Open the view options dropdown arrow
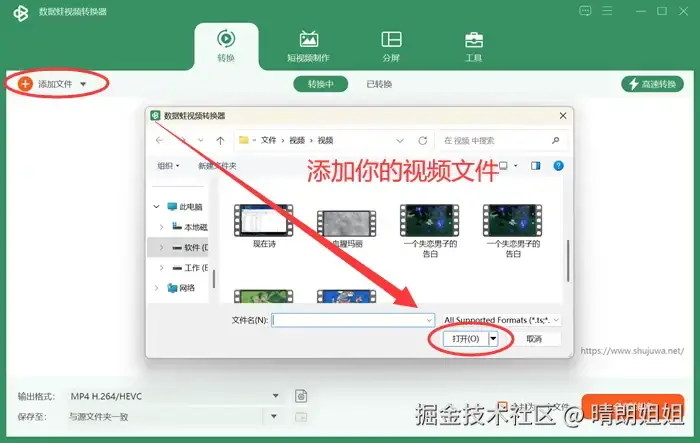 tap(516, 166)
